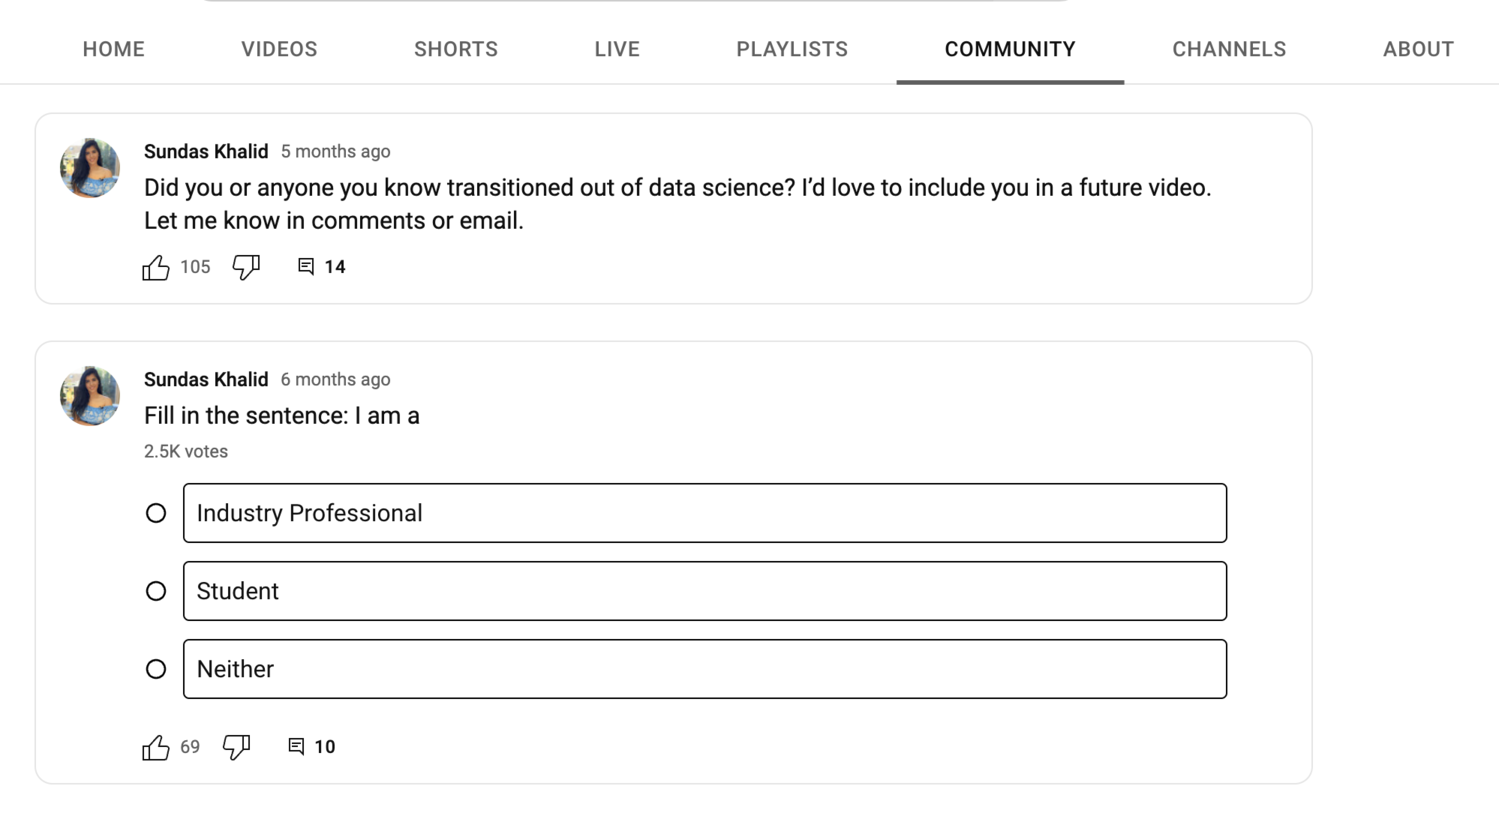Viewport: 1499px width, 813px height.
Task: Open the SHORTS tab
Action: pyautogui.click(x=455, y=48)
